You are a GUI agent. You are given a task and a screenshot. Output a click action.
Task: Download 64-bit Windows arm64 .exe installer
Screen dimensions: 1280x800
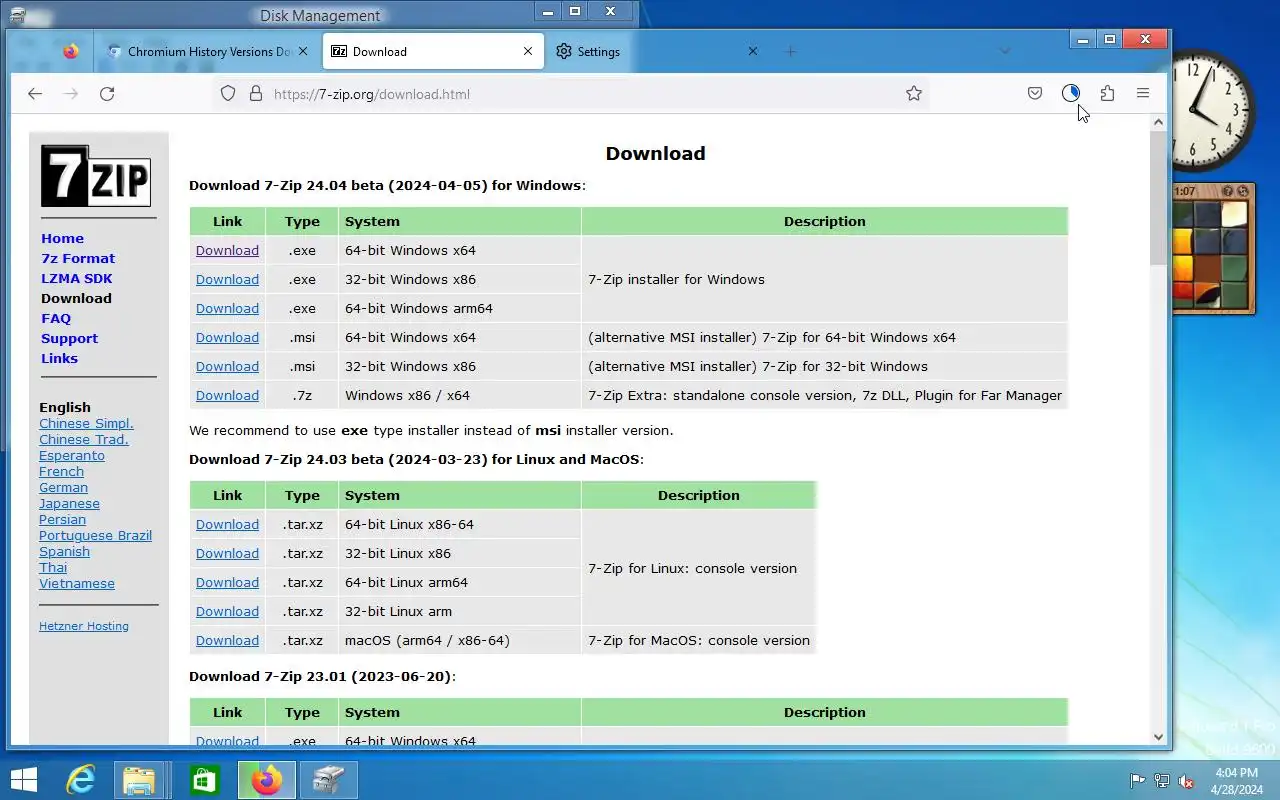(227, 308)
